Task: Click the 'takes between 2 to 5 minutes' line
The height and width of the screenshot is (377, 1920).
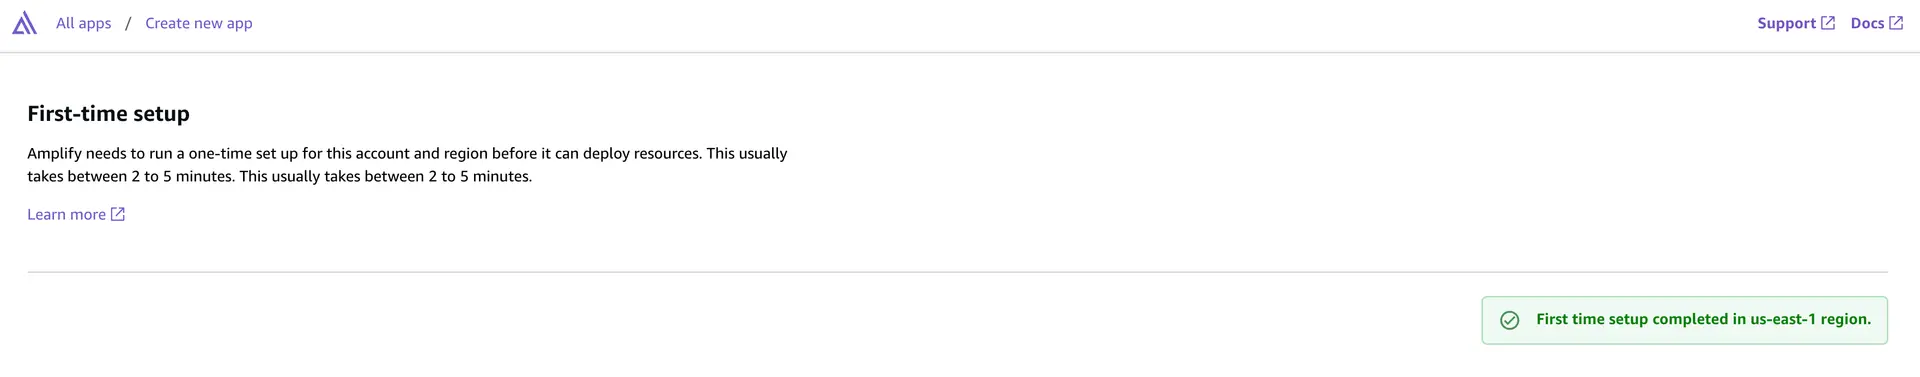Action: [280, 177]
